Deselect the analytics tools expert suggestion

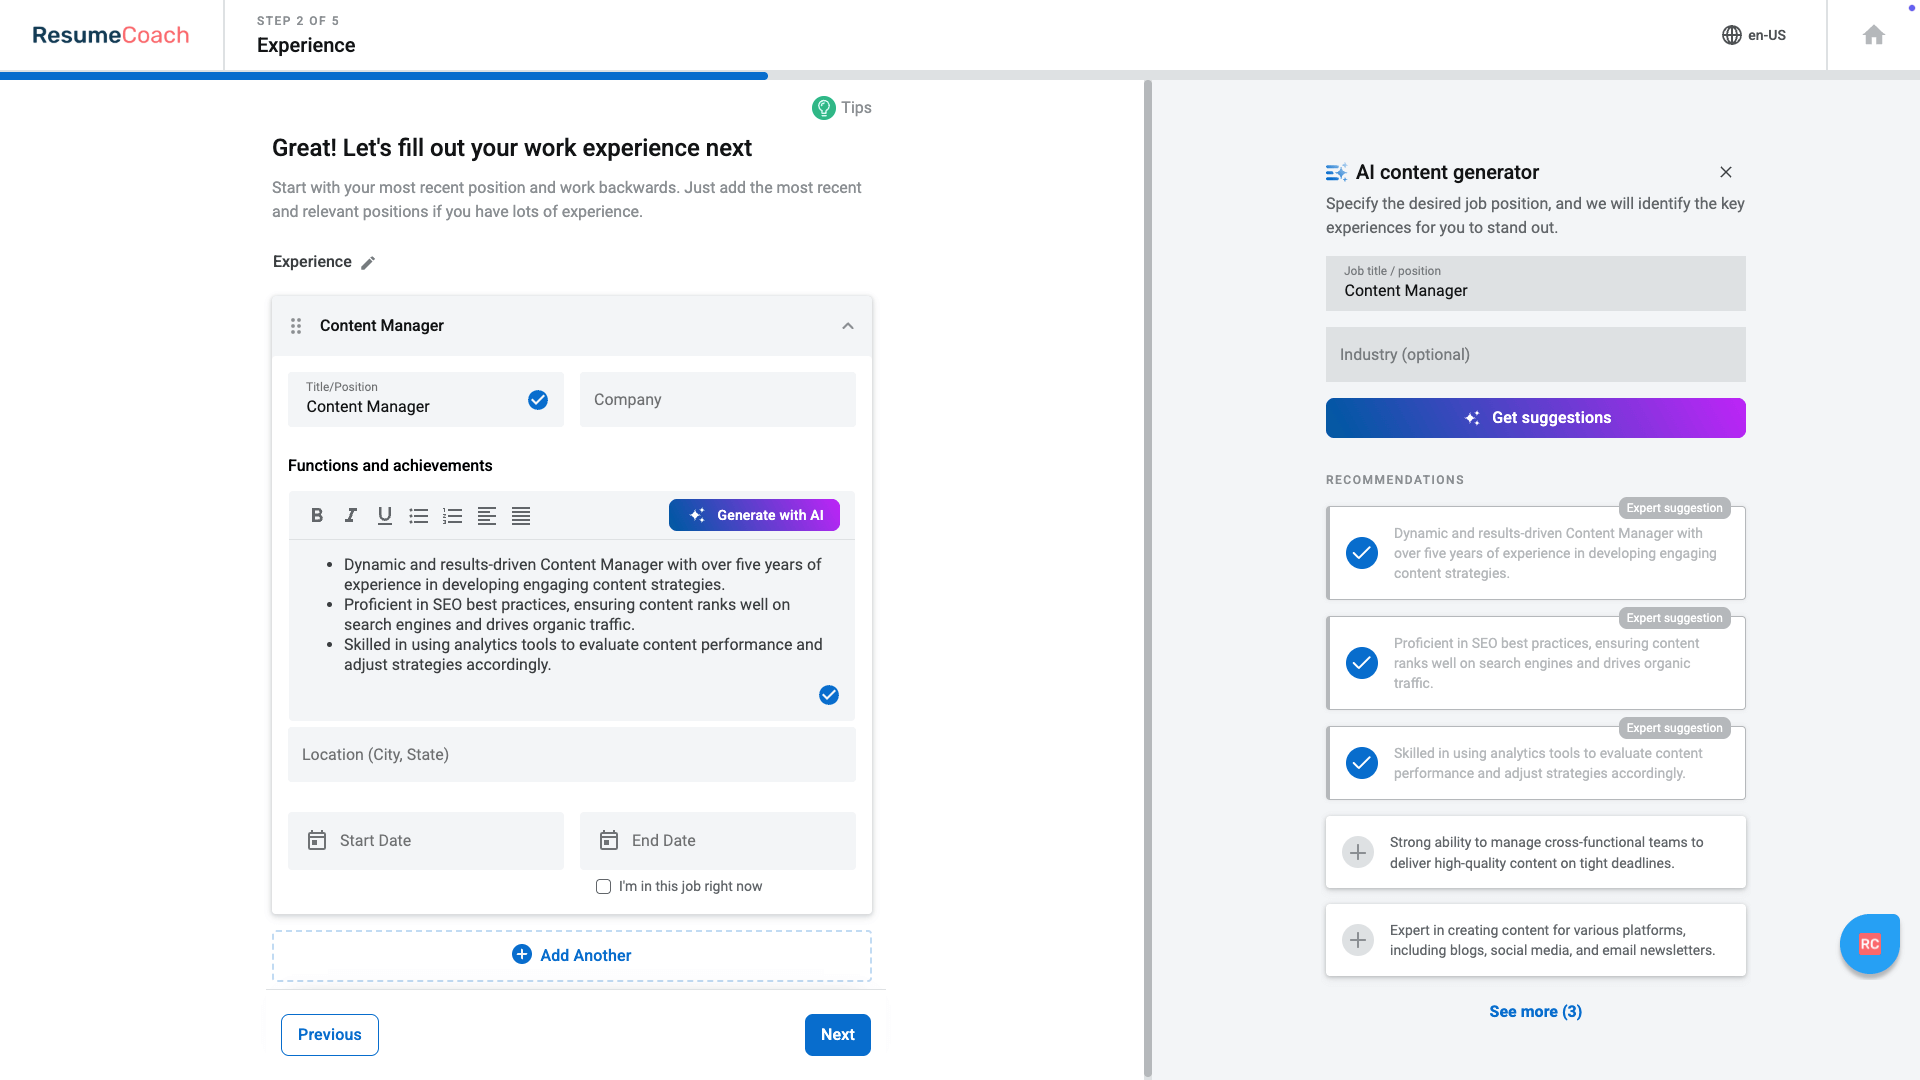(x=1361, y=763)
